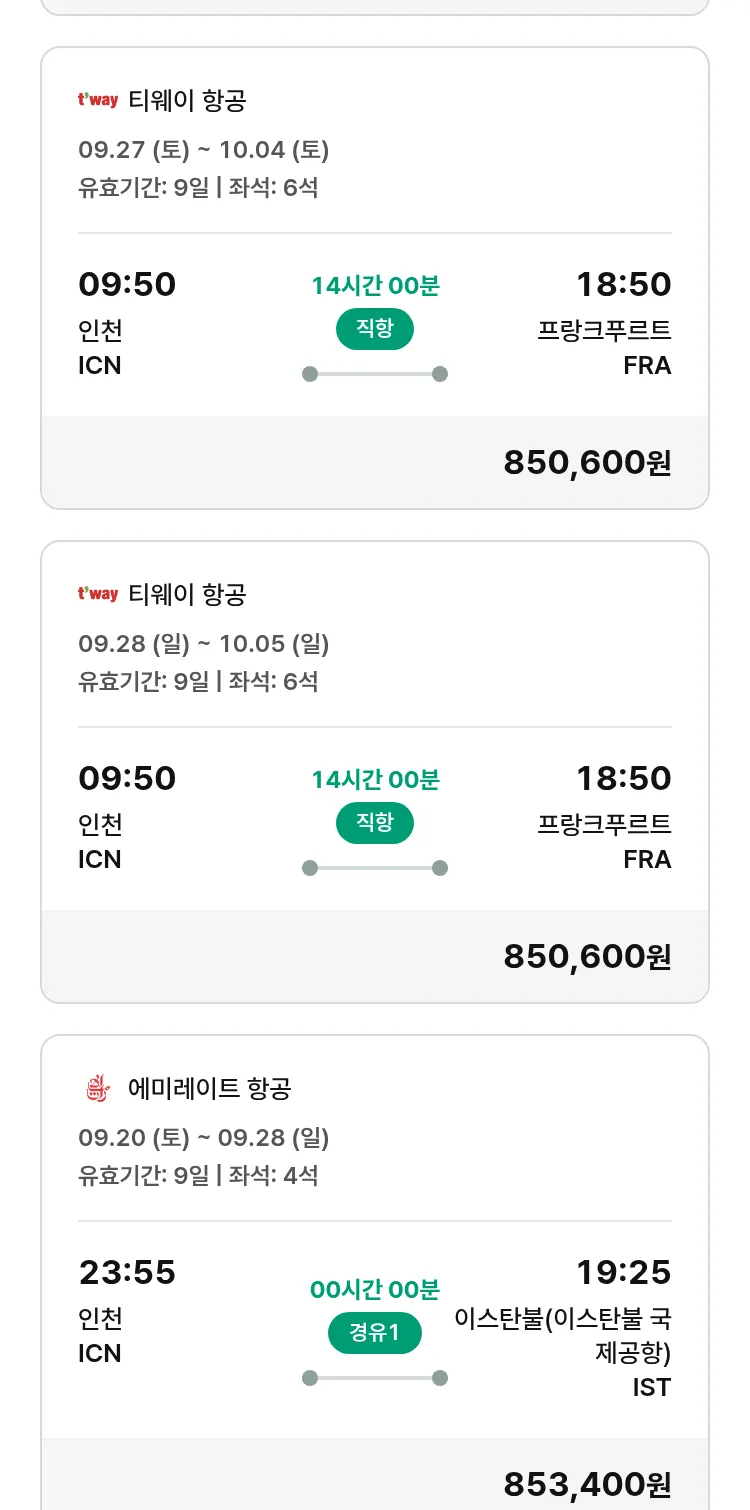Click the 09.28 (일) ~ 10.05 (일) date range
Image resolution: width=750 pixels, height=1510 pixels.
(204, 644)
